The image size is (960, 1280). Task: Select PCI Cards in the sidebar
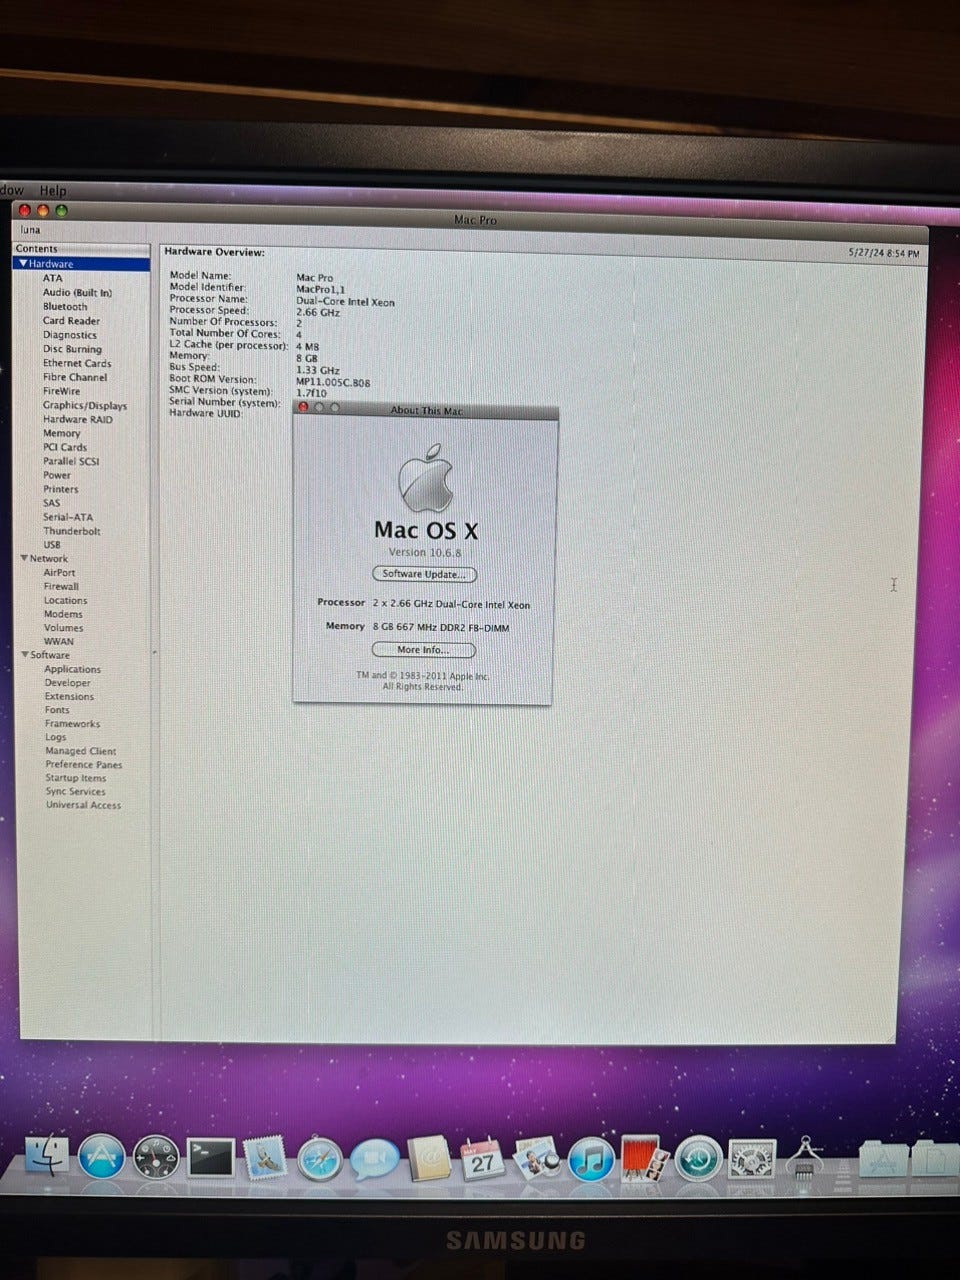(65, 447)
